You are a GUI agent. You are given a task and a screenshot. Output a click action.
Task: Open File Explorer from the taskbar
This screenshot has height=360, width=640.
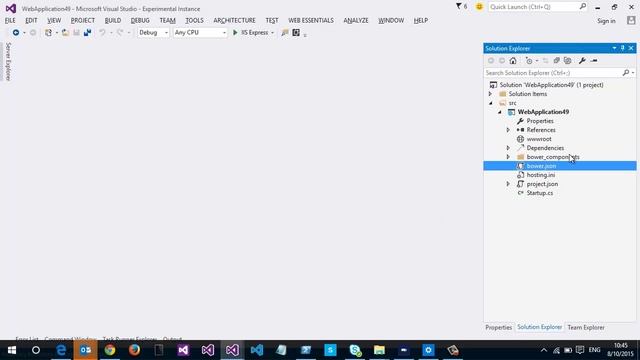coord(379,350)
